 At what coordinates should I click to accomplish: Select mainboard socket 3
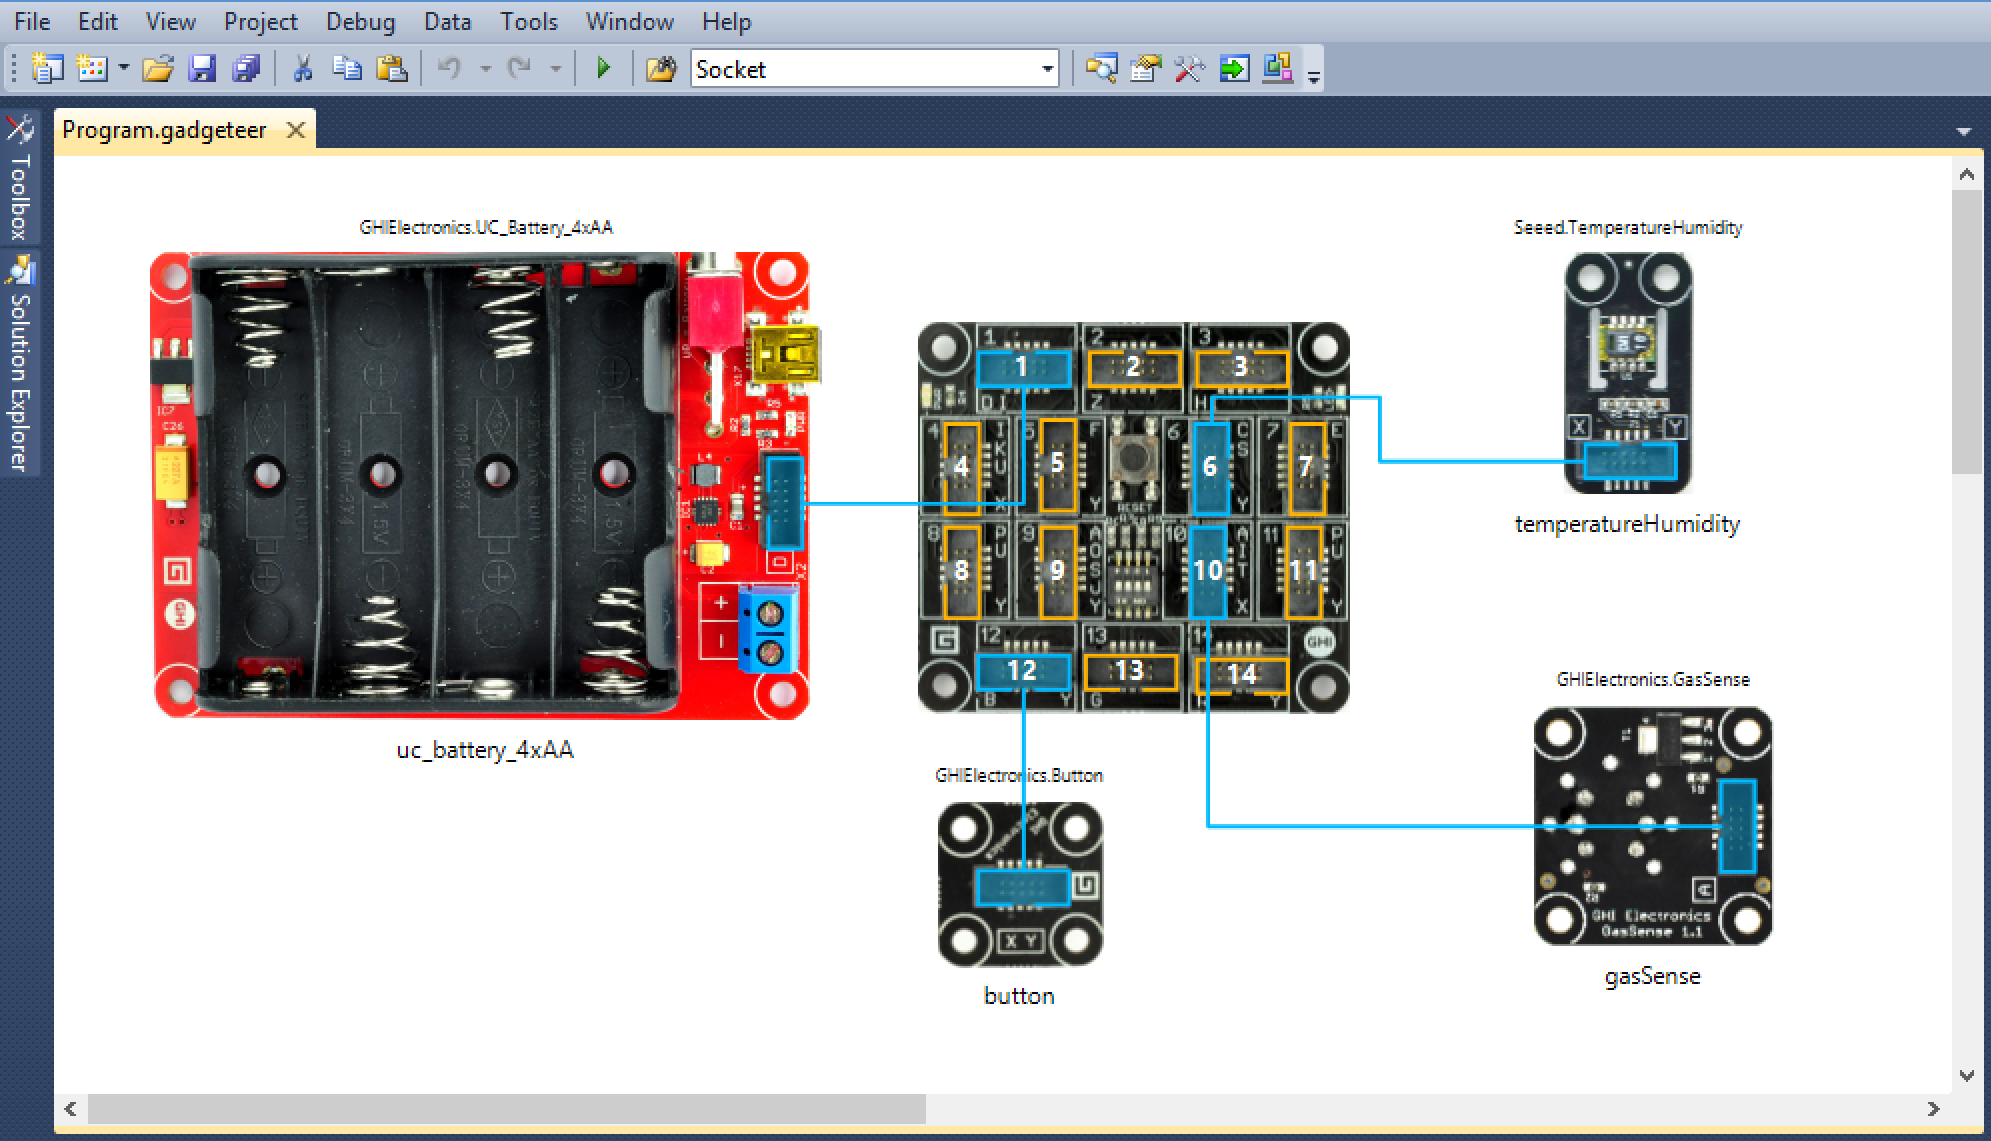tap(1241, 368)
